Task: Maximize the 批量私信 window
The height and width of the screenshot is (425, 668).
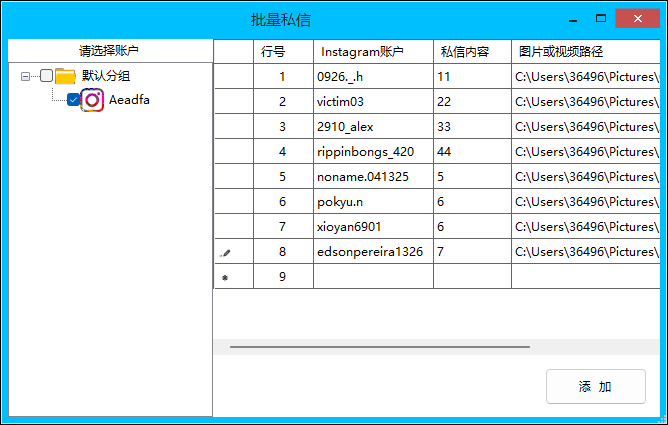Action: tap(601, 19)
